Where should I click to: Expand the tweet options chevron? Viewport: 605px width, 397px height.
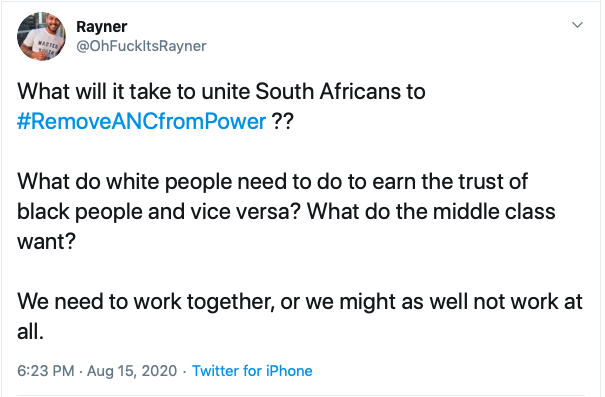coord(577,25)
